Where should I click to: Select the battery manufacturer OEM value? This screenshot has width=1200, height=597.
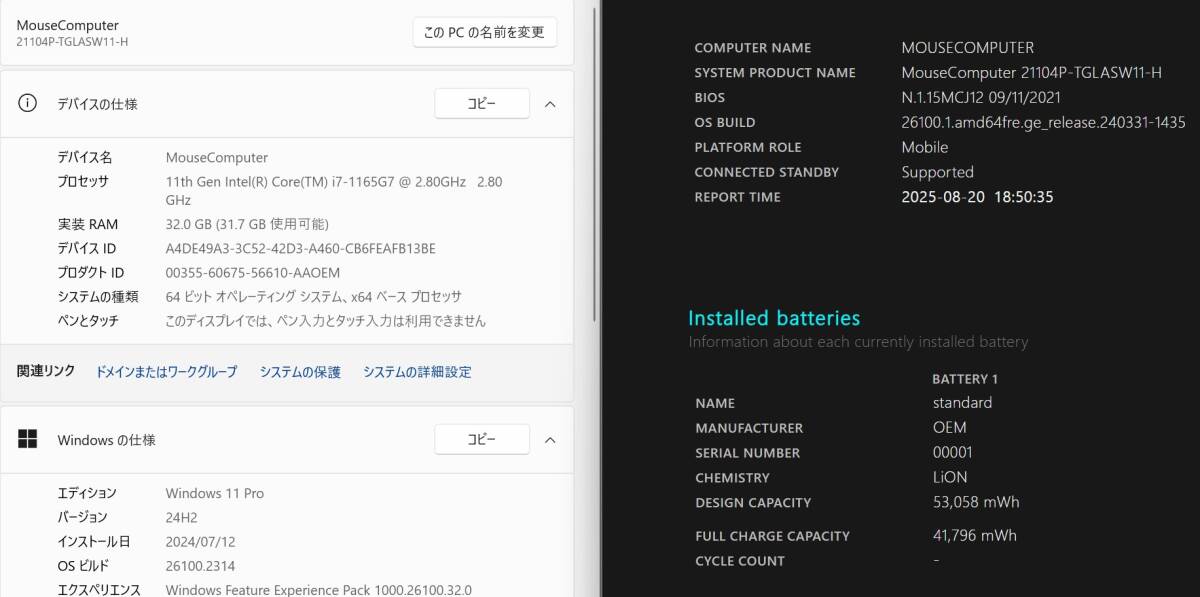point(949,427)
